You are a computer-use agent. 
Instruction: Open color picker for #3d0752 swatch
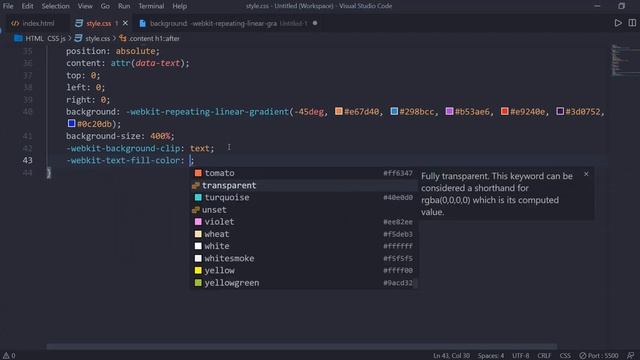coord(560,111)
